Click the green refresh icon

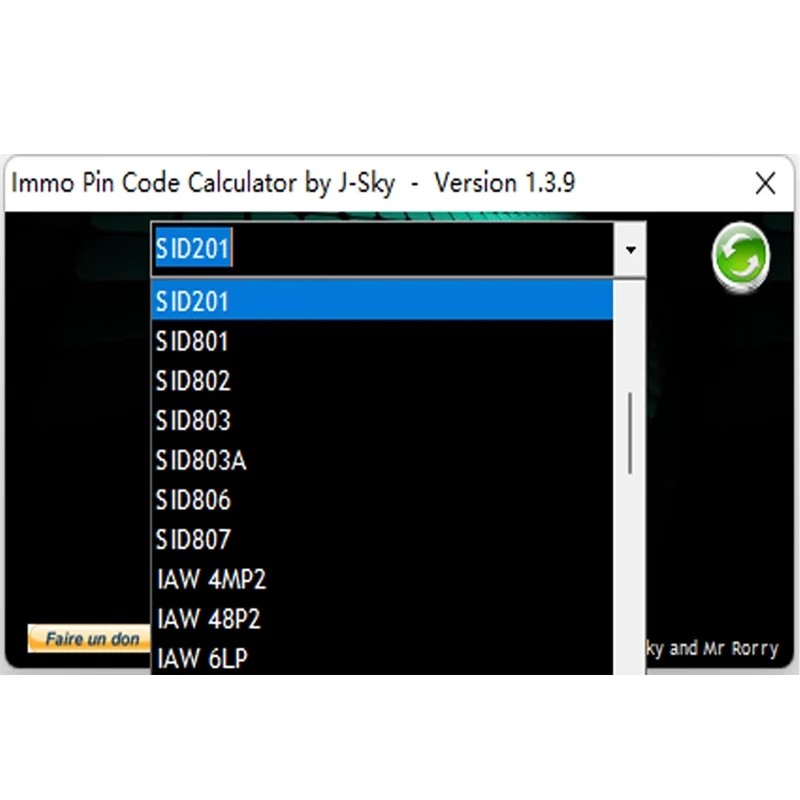741,257
